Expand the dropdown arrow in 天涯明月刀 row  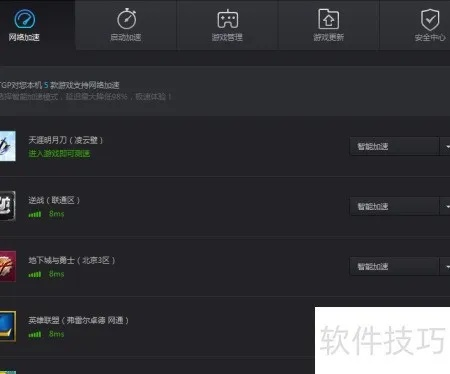coord(445,146)
